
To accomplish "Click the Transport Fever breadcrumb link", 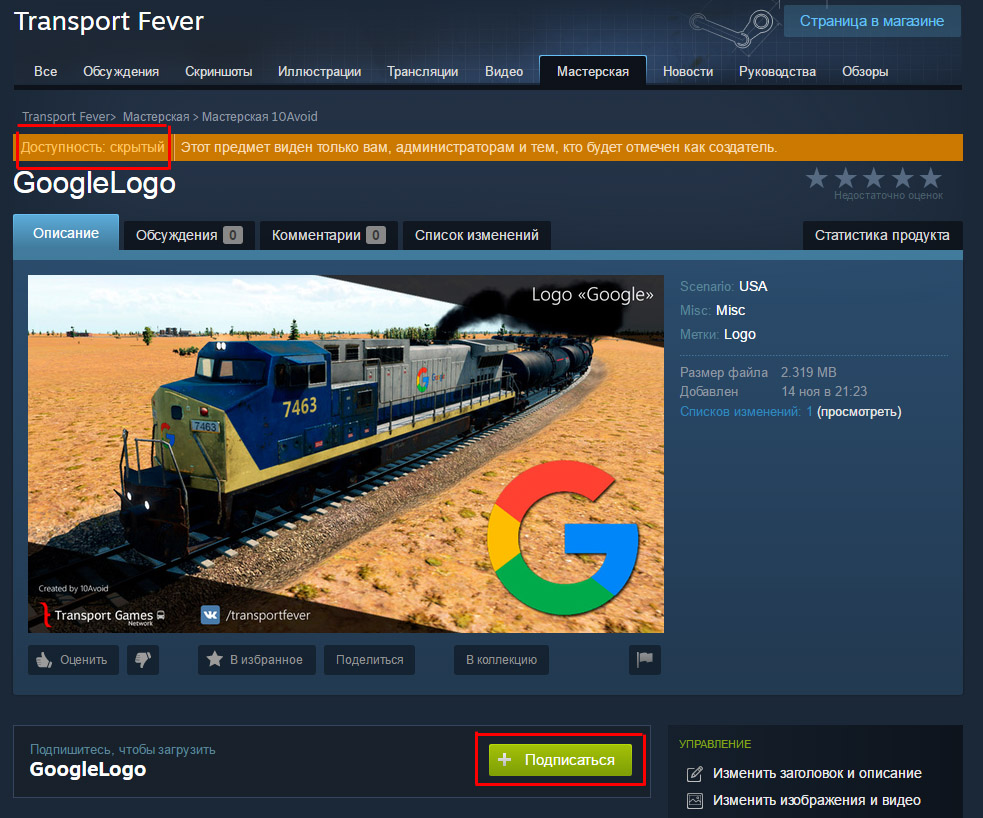I will [66, 117].
